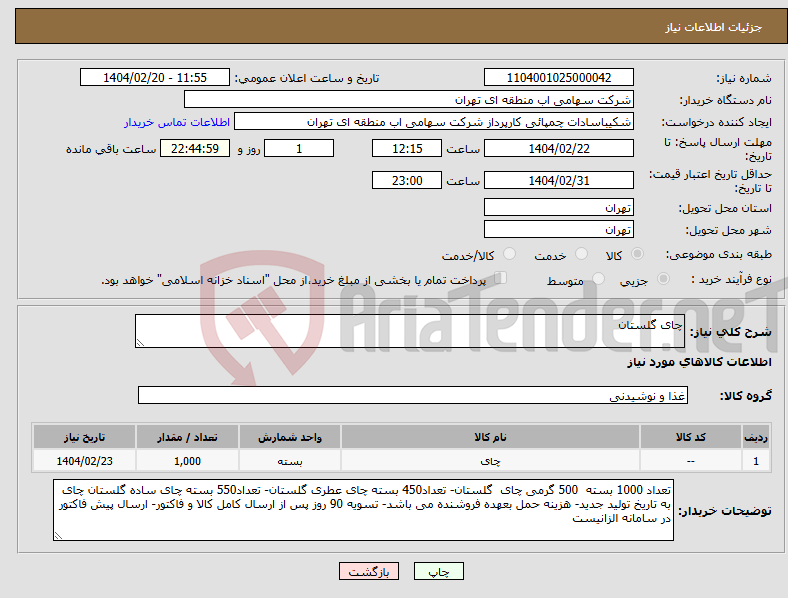Select the جزیی purchase type radio
The width and height of the screenshot is (788, 598).
[663, 278]
